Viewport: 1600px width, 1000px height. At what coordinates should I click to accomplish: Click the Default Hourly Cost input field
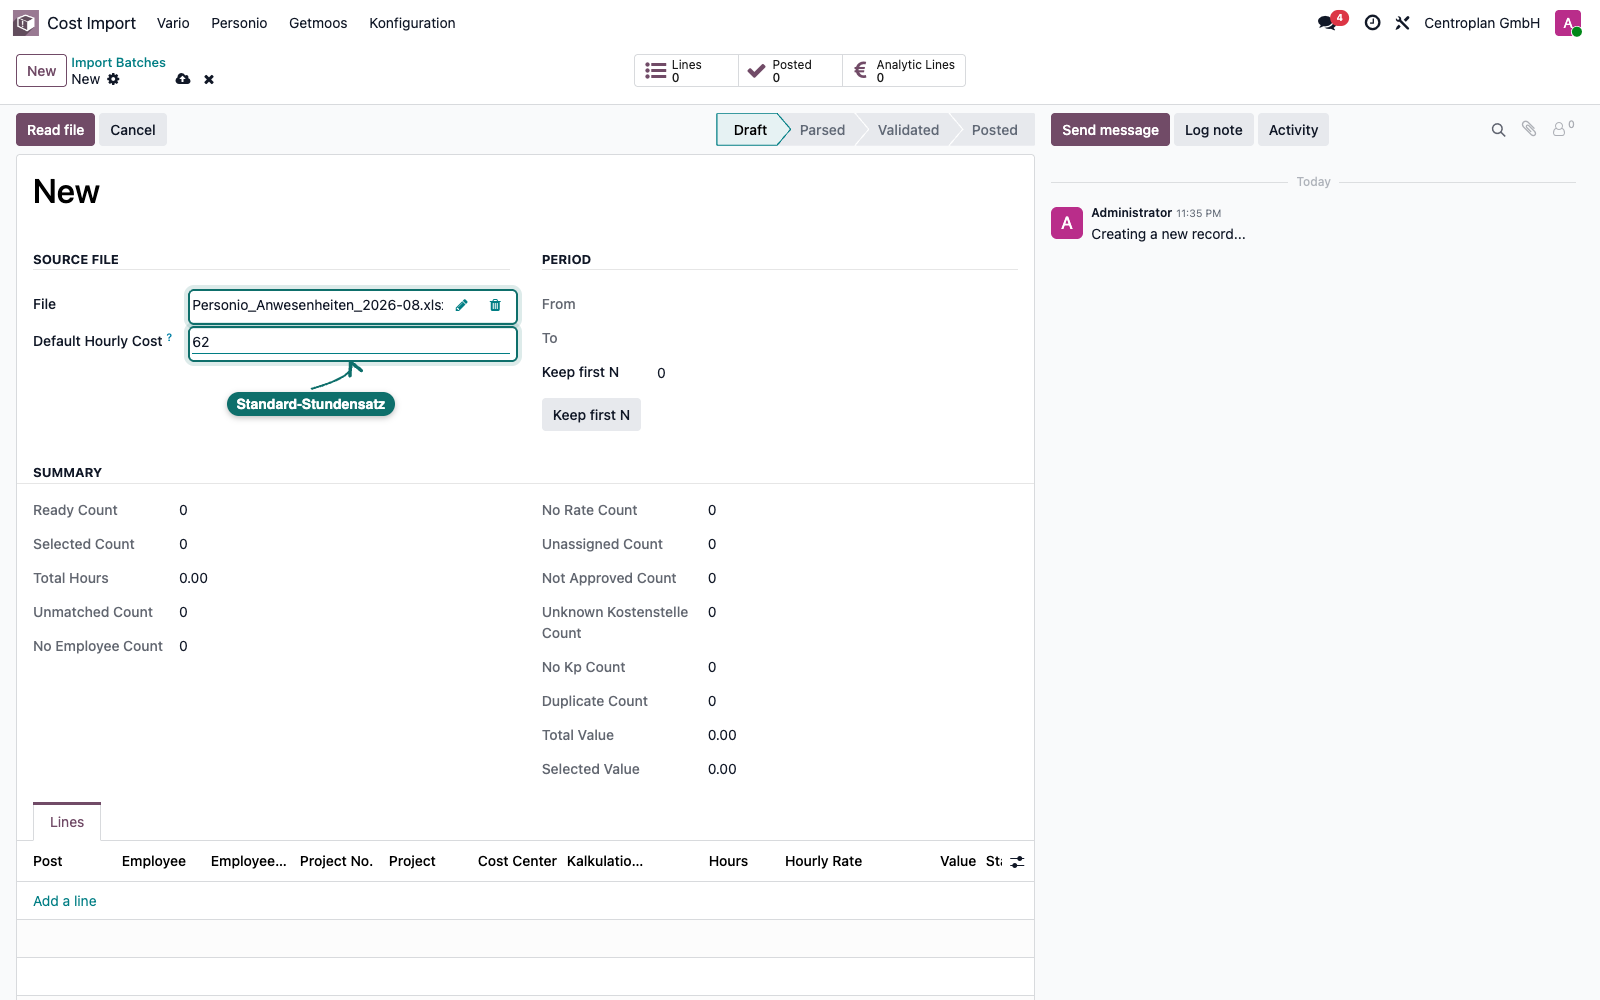click(352, 342)
